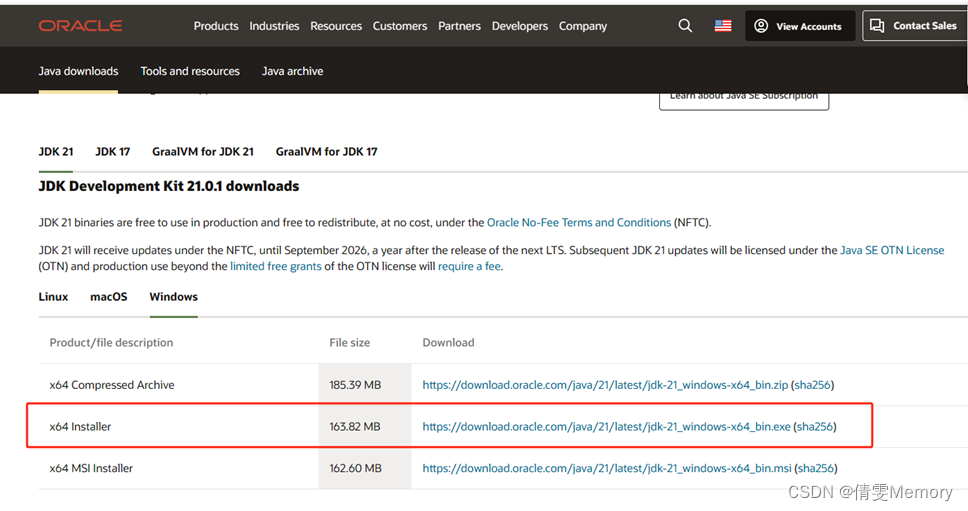Open the Company menu
Screen dimensions: 968x511
(583, 26)
